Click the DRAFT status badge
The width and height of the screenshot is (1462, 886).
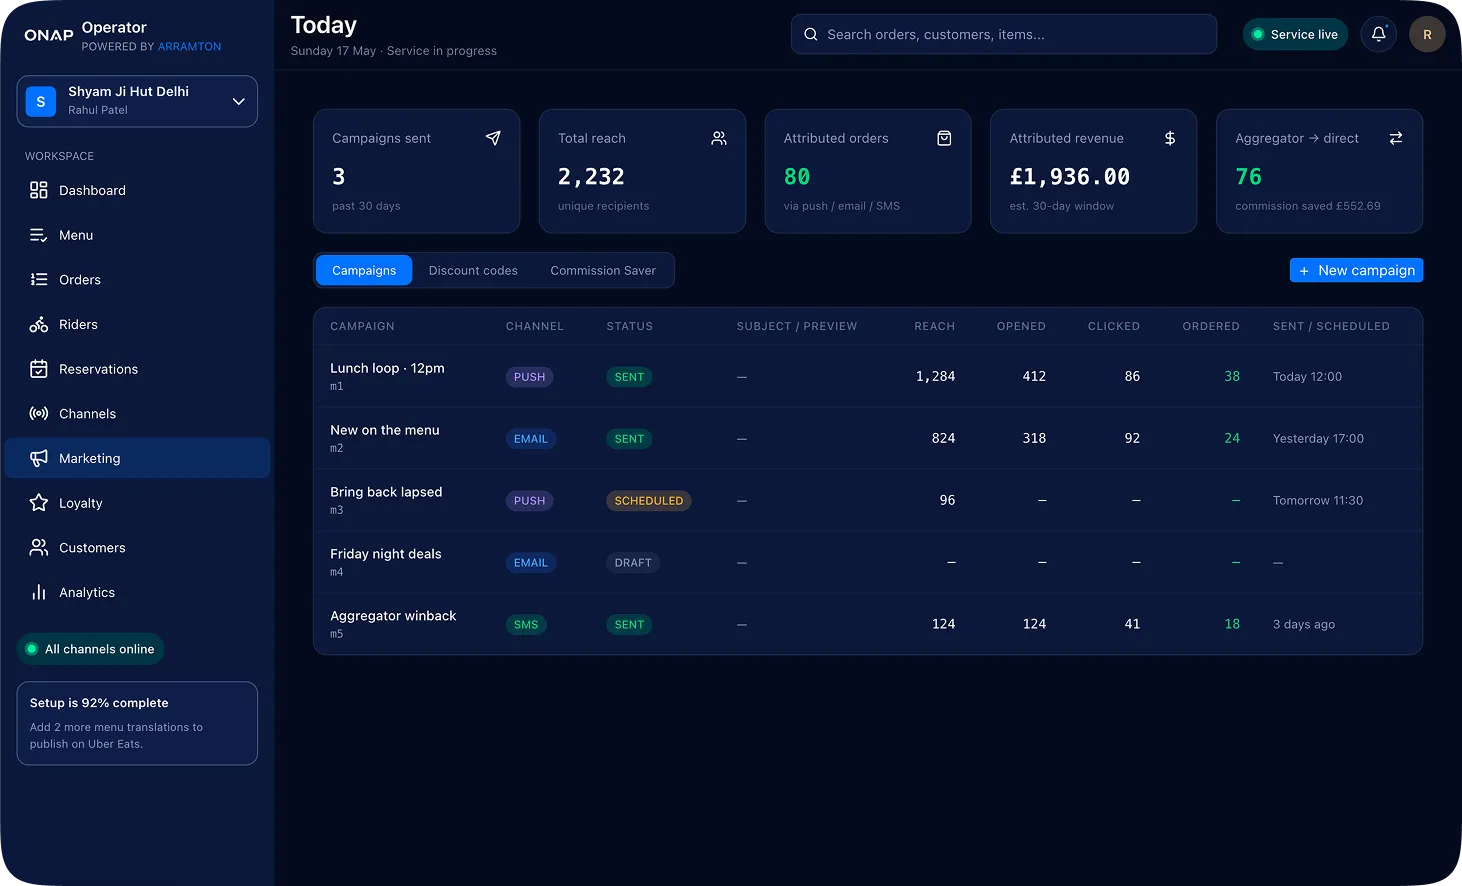(x=633, y=563)
